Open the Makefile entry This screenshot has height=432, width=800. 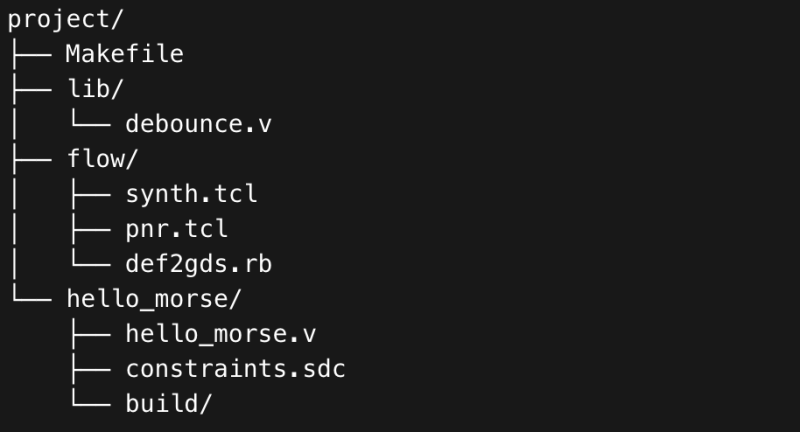coord(124,54)
